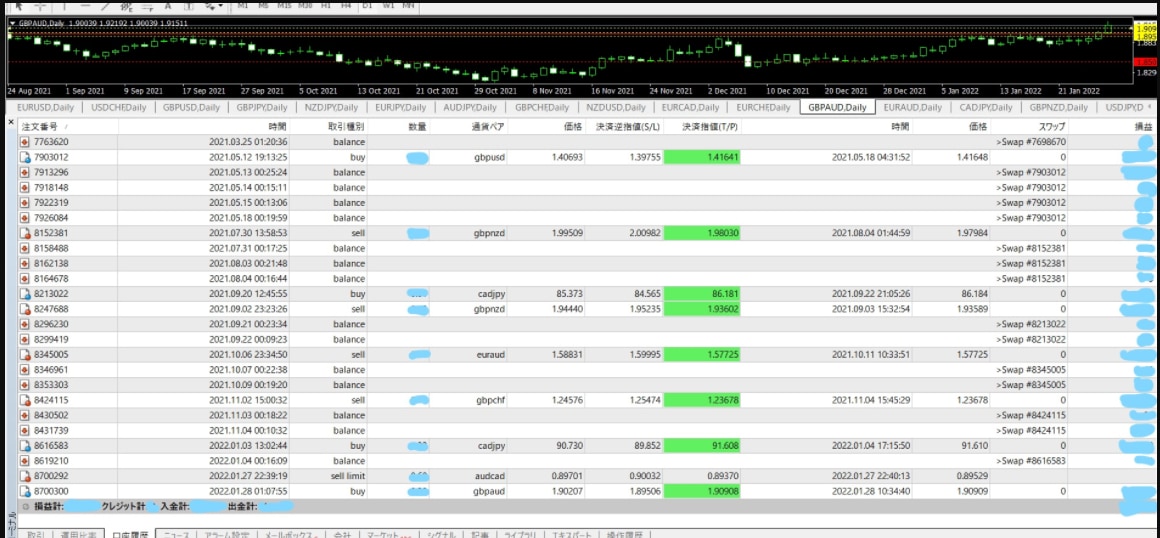Switch chart timeframe to D1
This screenshot has width=1160, height=538.
point(368,4)
